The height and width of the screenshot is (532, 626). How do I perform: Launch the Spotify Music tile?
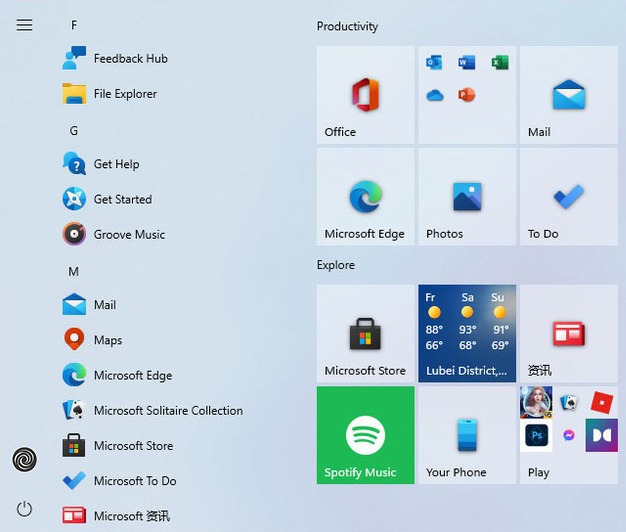tap(366, 435)
